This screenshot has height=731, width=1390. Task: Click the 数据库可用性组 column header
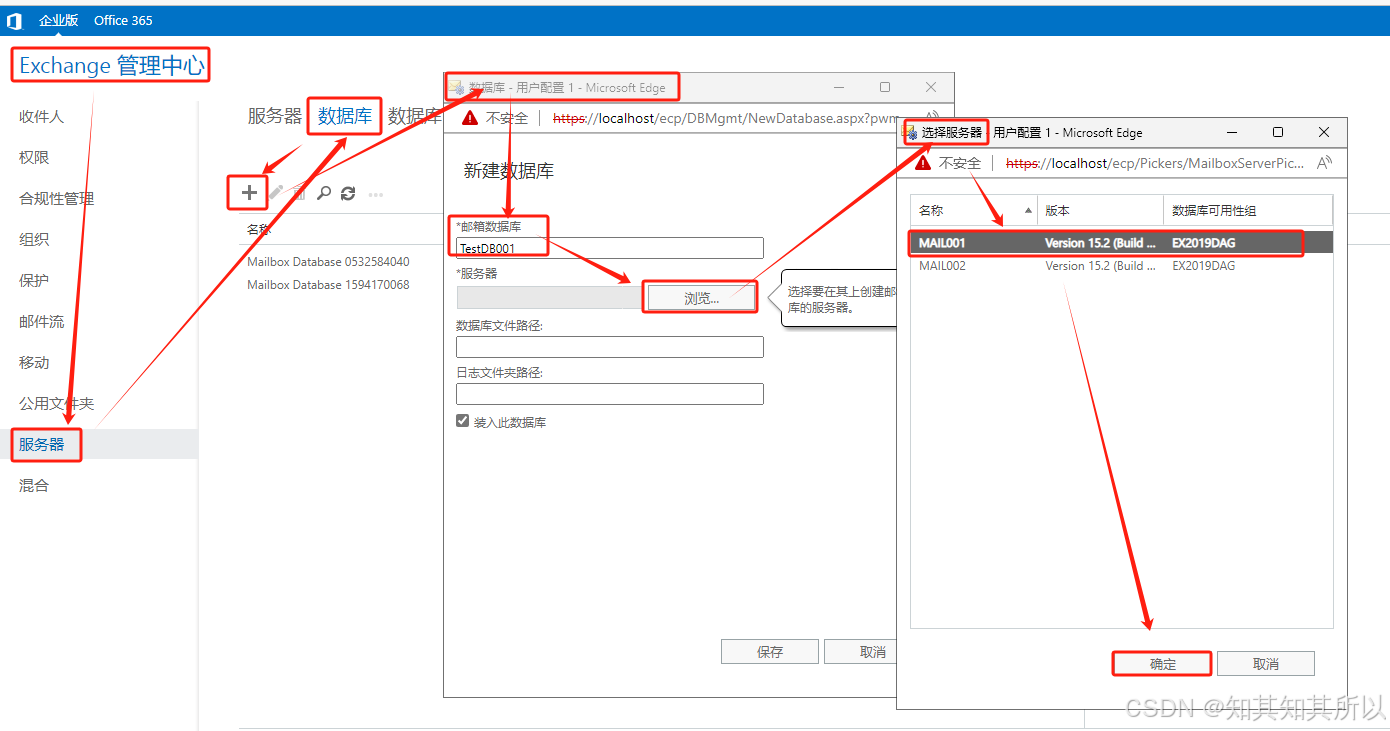1249,211
